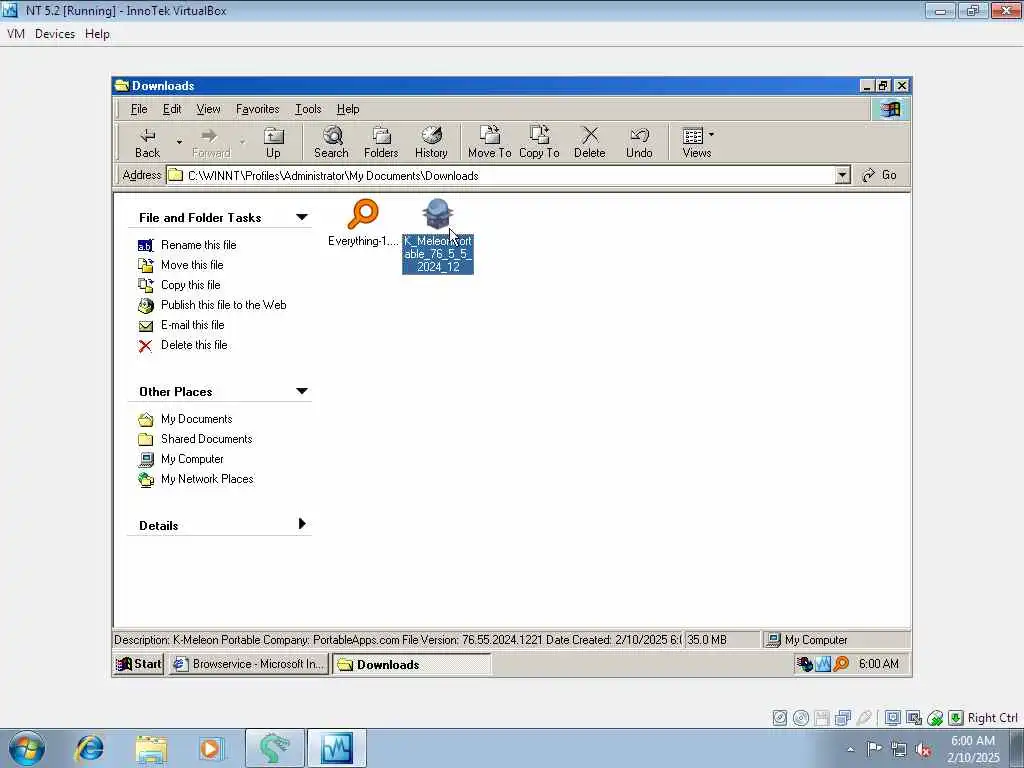The width and height of the screenshot is (1024, 768).
Task: Click the Windows flag throbber icon
Action: (x=890, y=109)
